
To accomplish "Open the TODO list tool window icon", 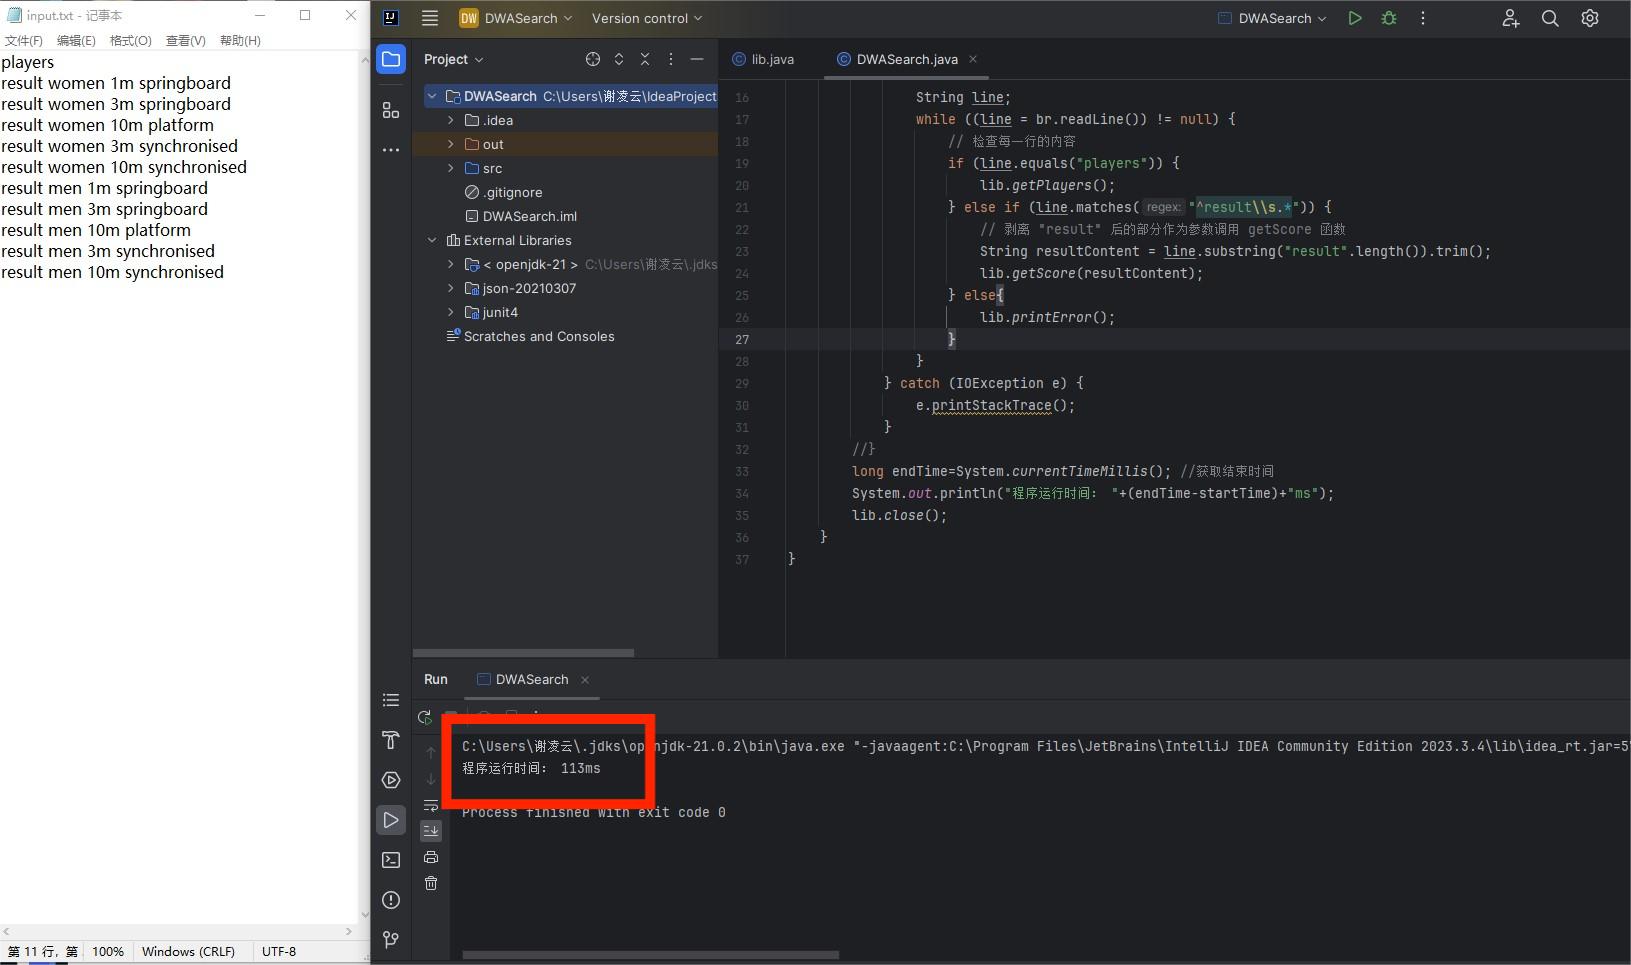I will pos(391,700).
